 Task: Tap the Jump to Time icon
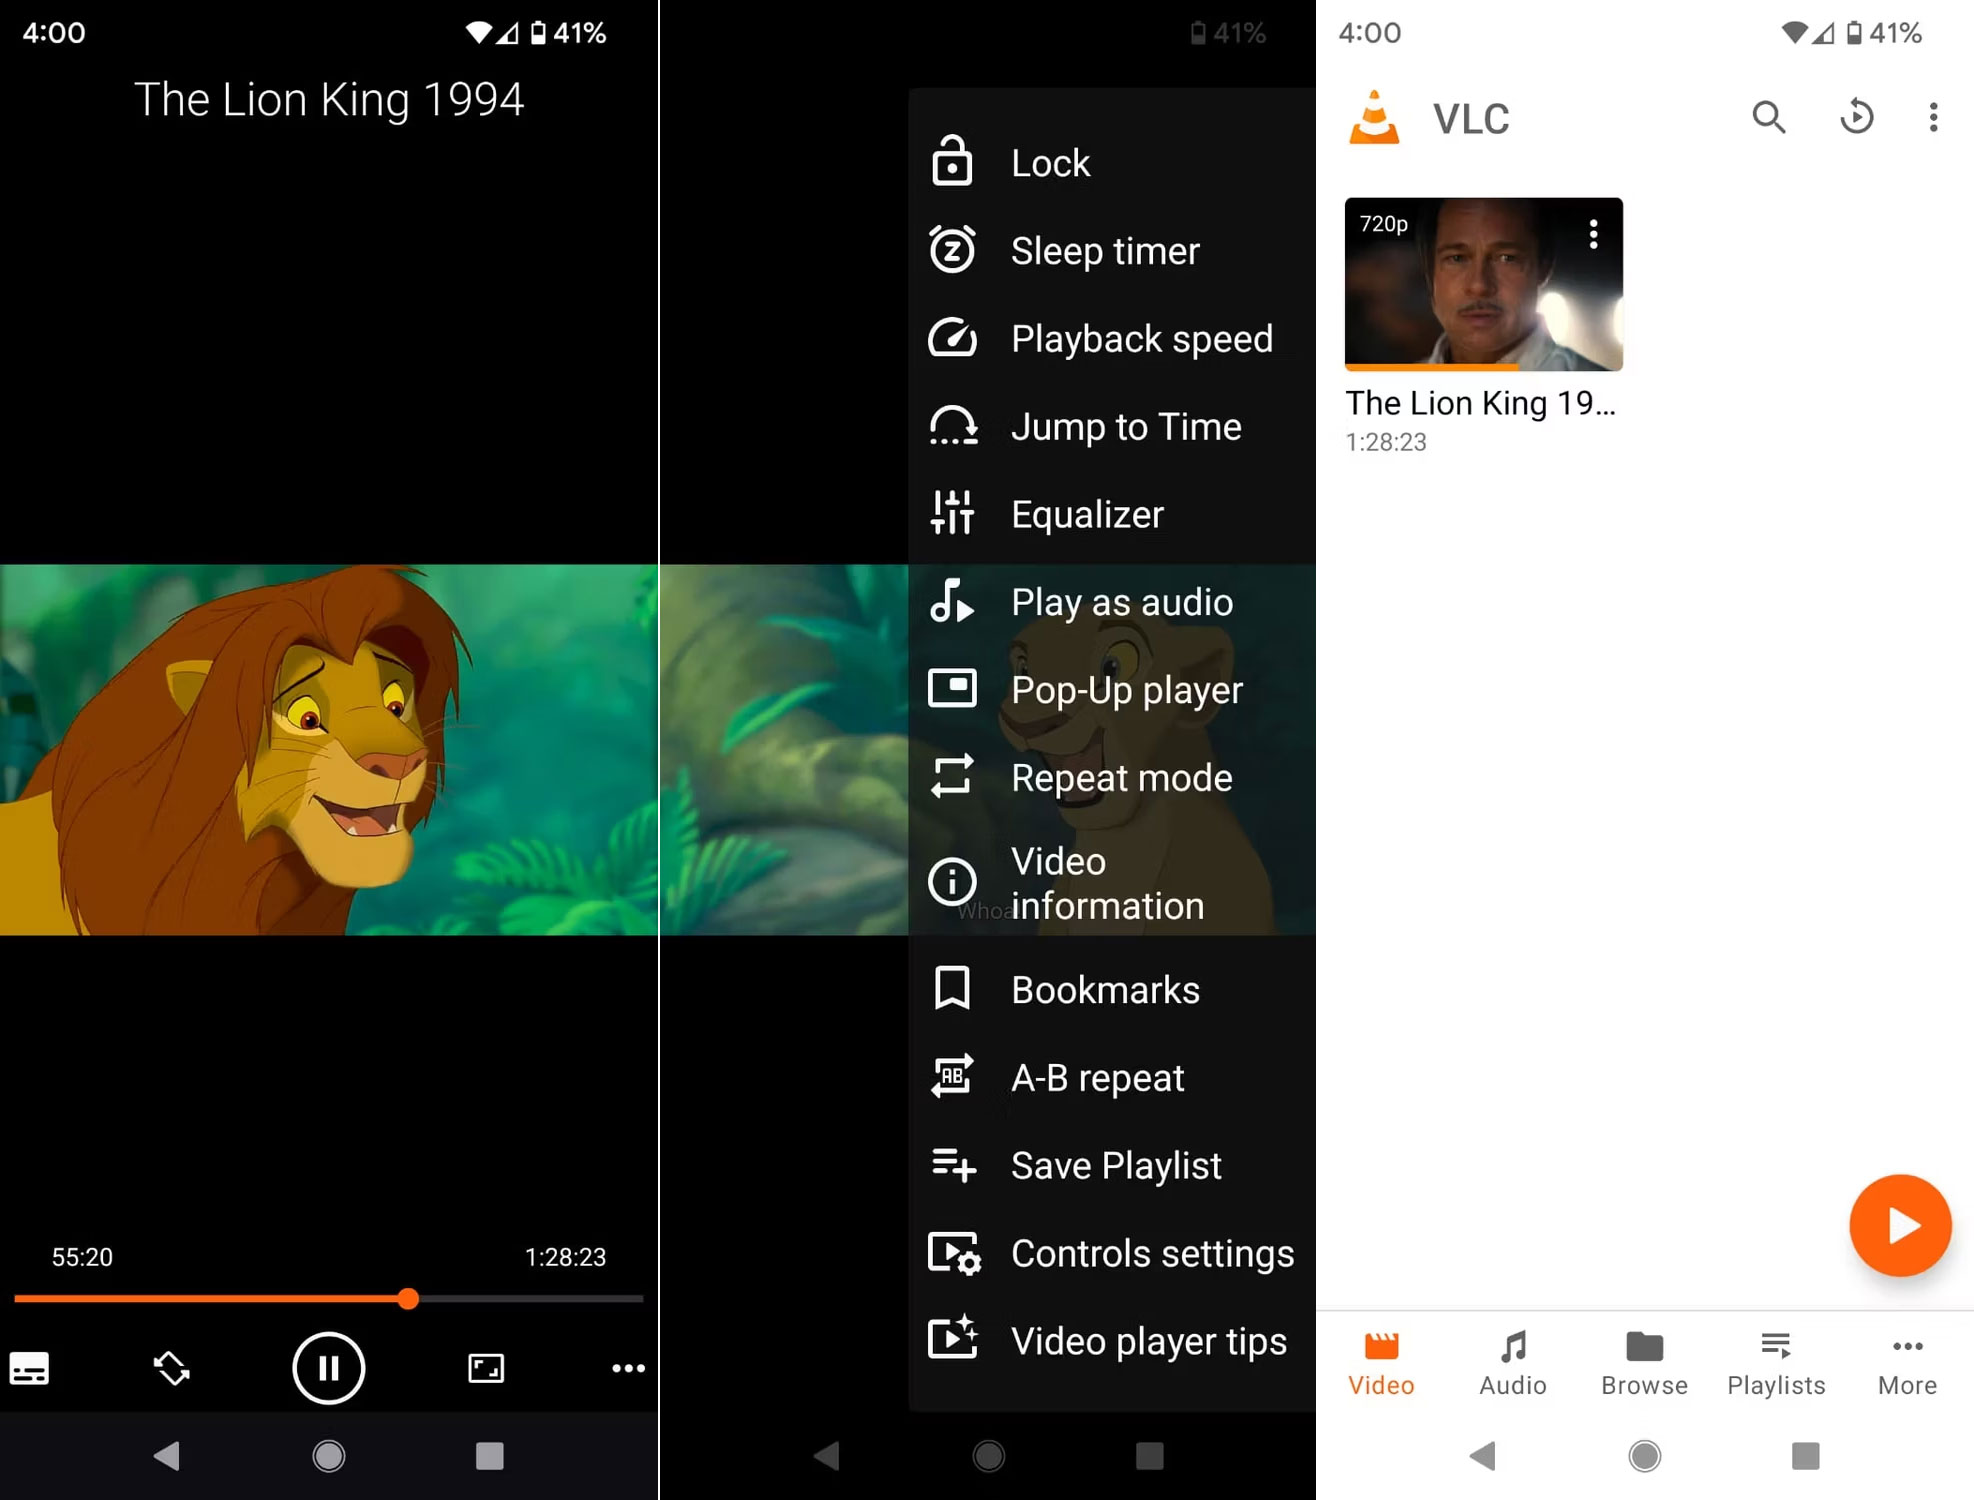pyautogui.click(x=953, y=426)
